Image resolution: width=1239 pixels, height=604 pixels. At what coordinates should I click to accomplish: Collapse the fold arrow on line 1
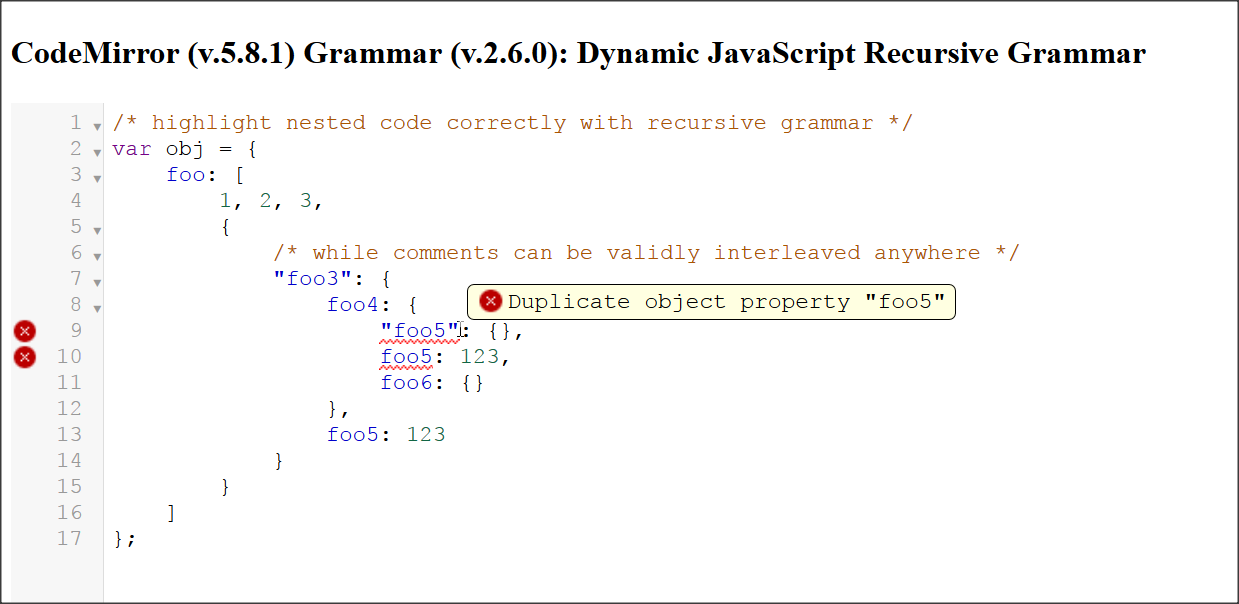click(97, 127)
